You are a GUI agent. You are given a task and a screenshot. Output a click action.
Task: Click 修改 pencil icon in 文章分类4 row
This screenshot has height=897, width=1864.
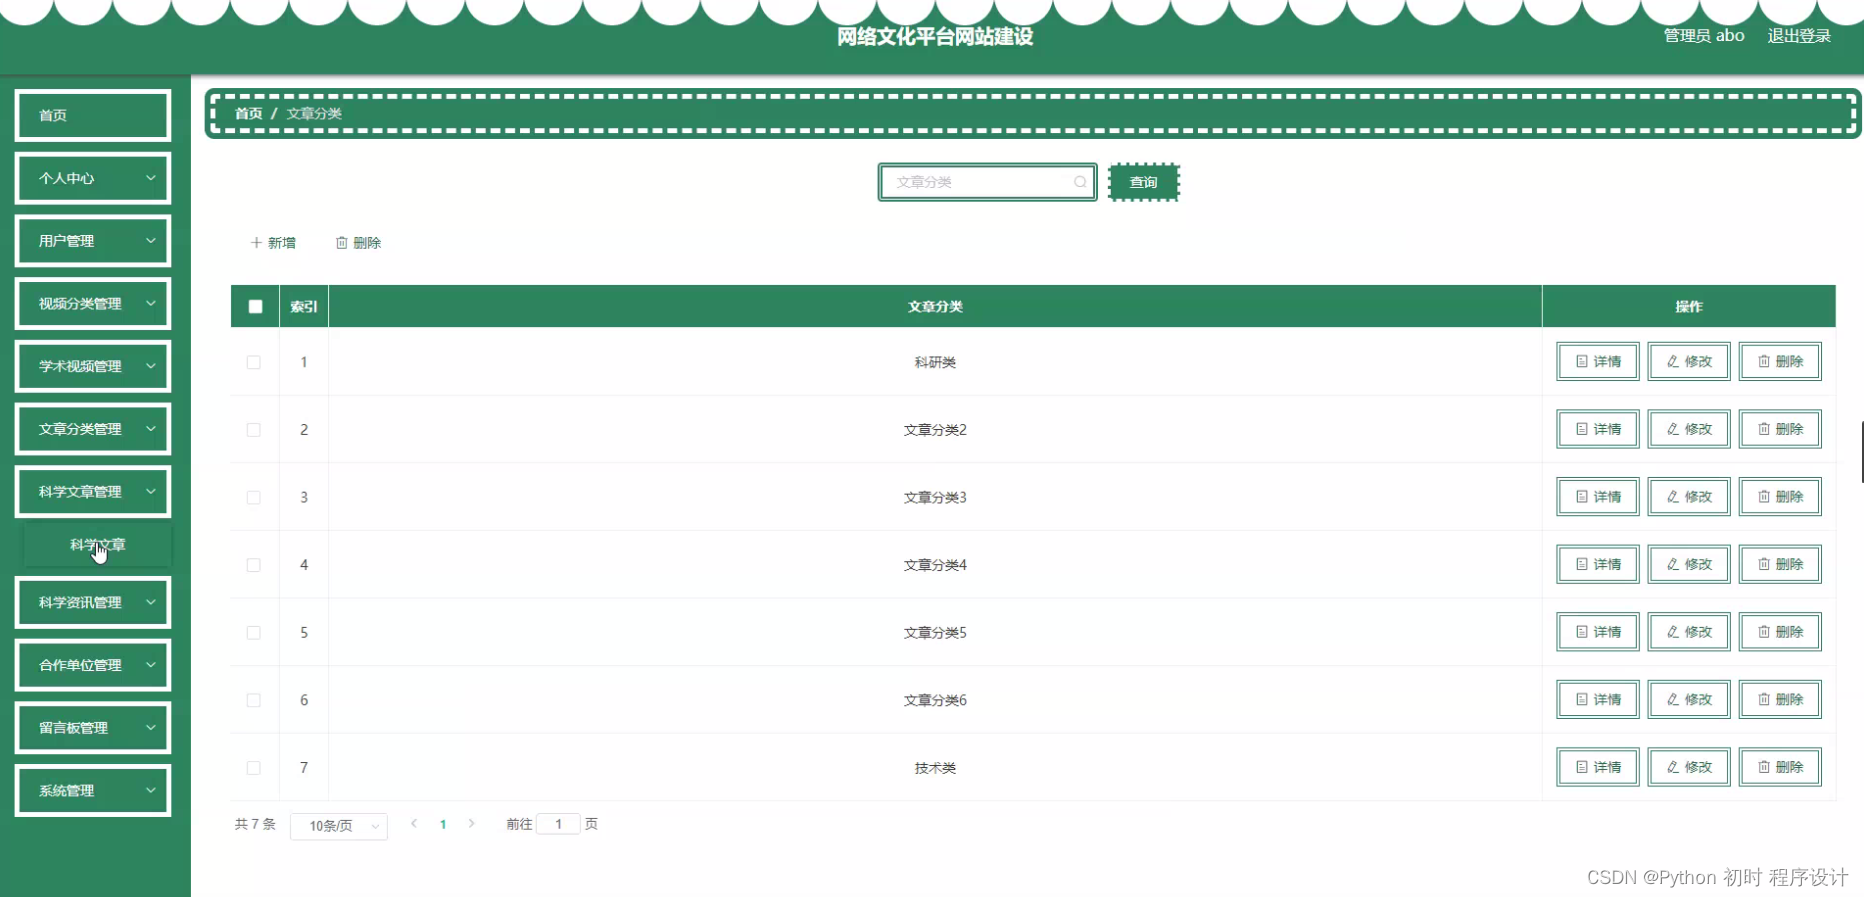pyautogui.click(x=1672, y=564)
